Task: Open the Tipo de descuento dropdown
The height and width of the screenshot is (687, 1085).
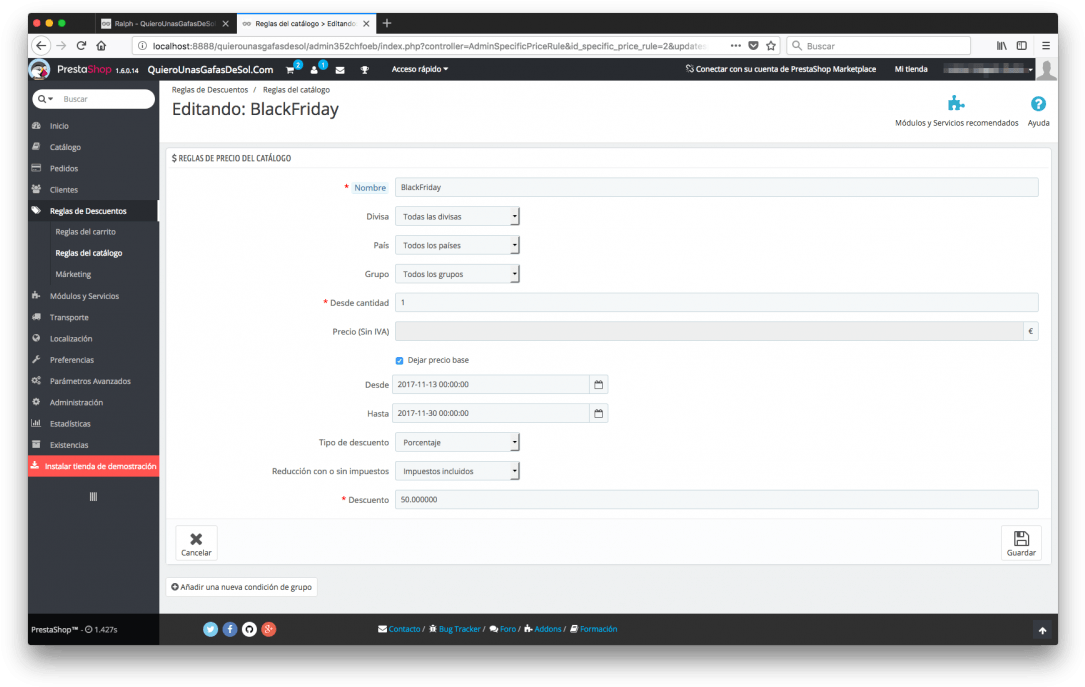Action: pyautogui.click(x=457, y=443)
